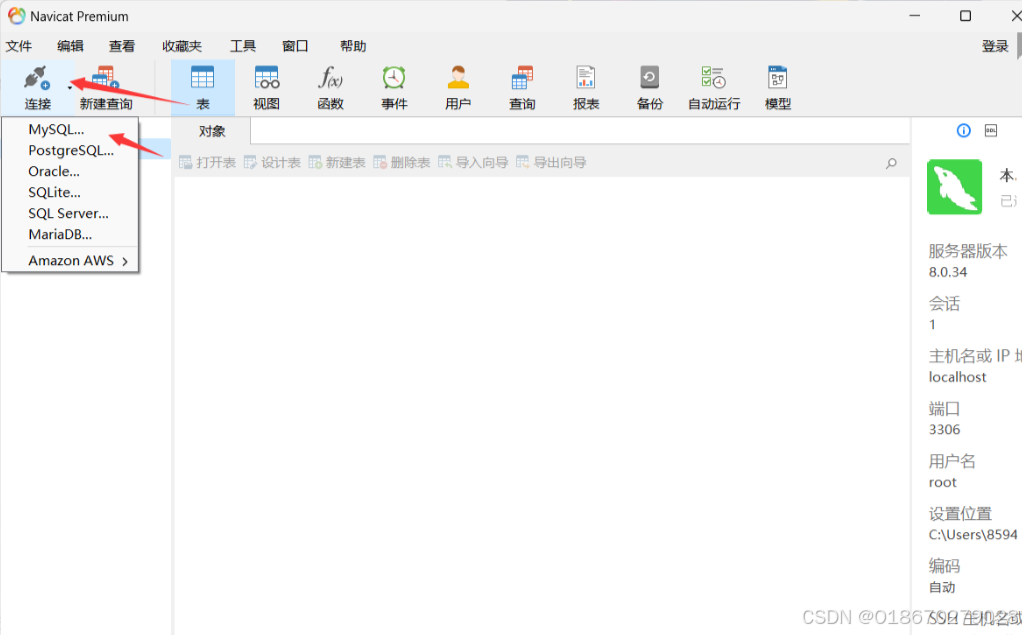Click the 导入向导 import wizard button
Screen dimensions: 1022x635
473,162
